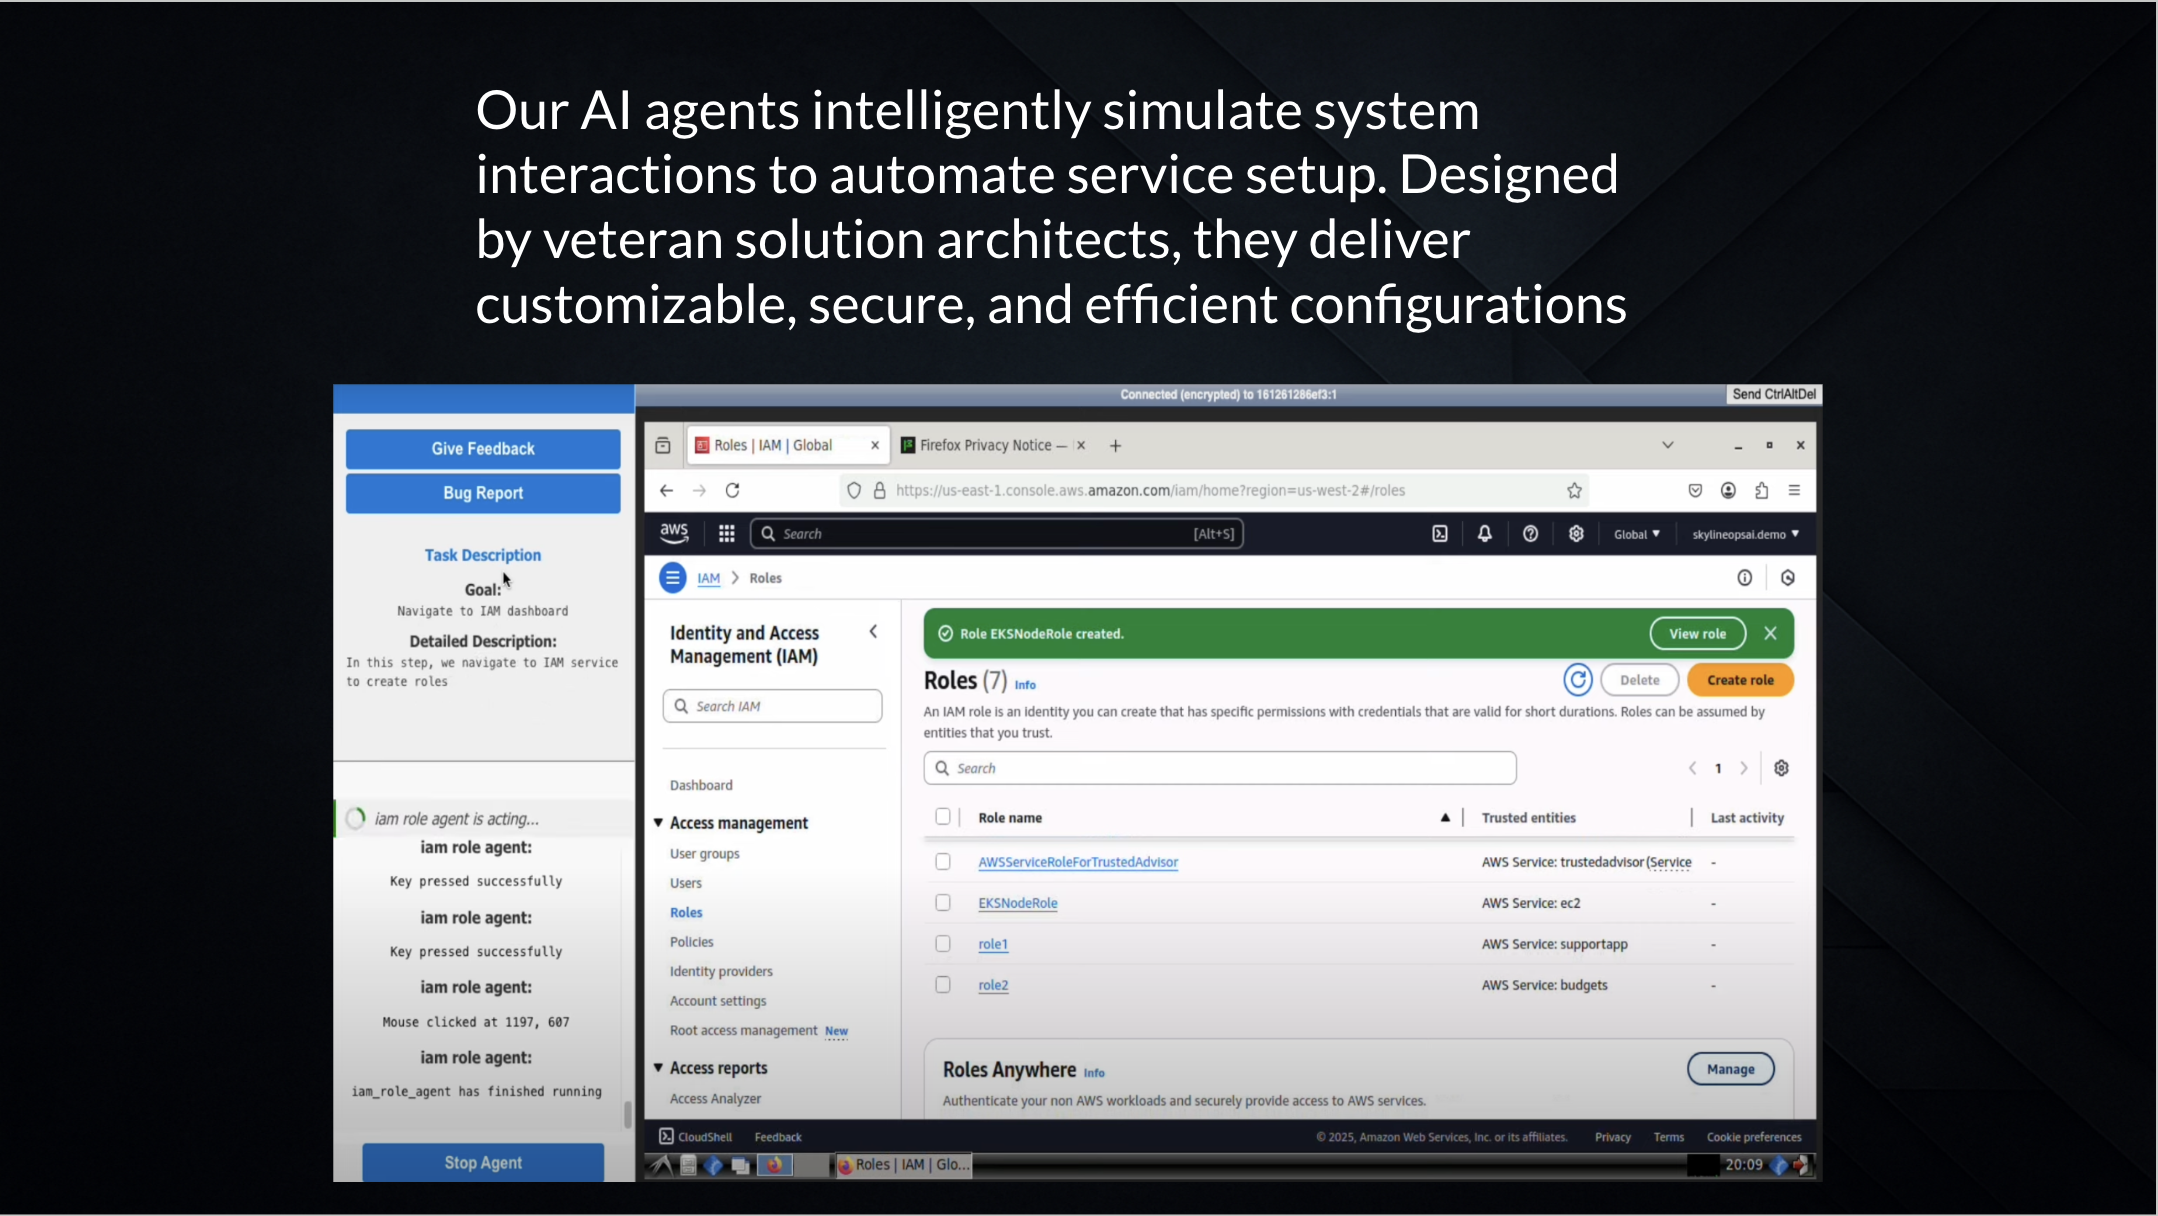Open the AWS help question mark icon
The width and height of the screenshot is (2158, 1216).
[1530, 534]
